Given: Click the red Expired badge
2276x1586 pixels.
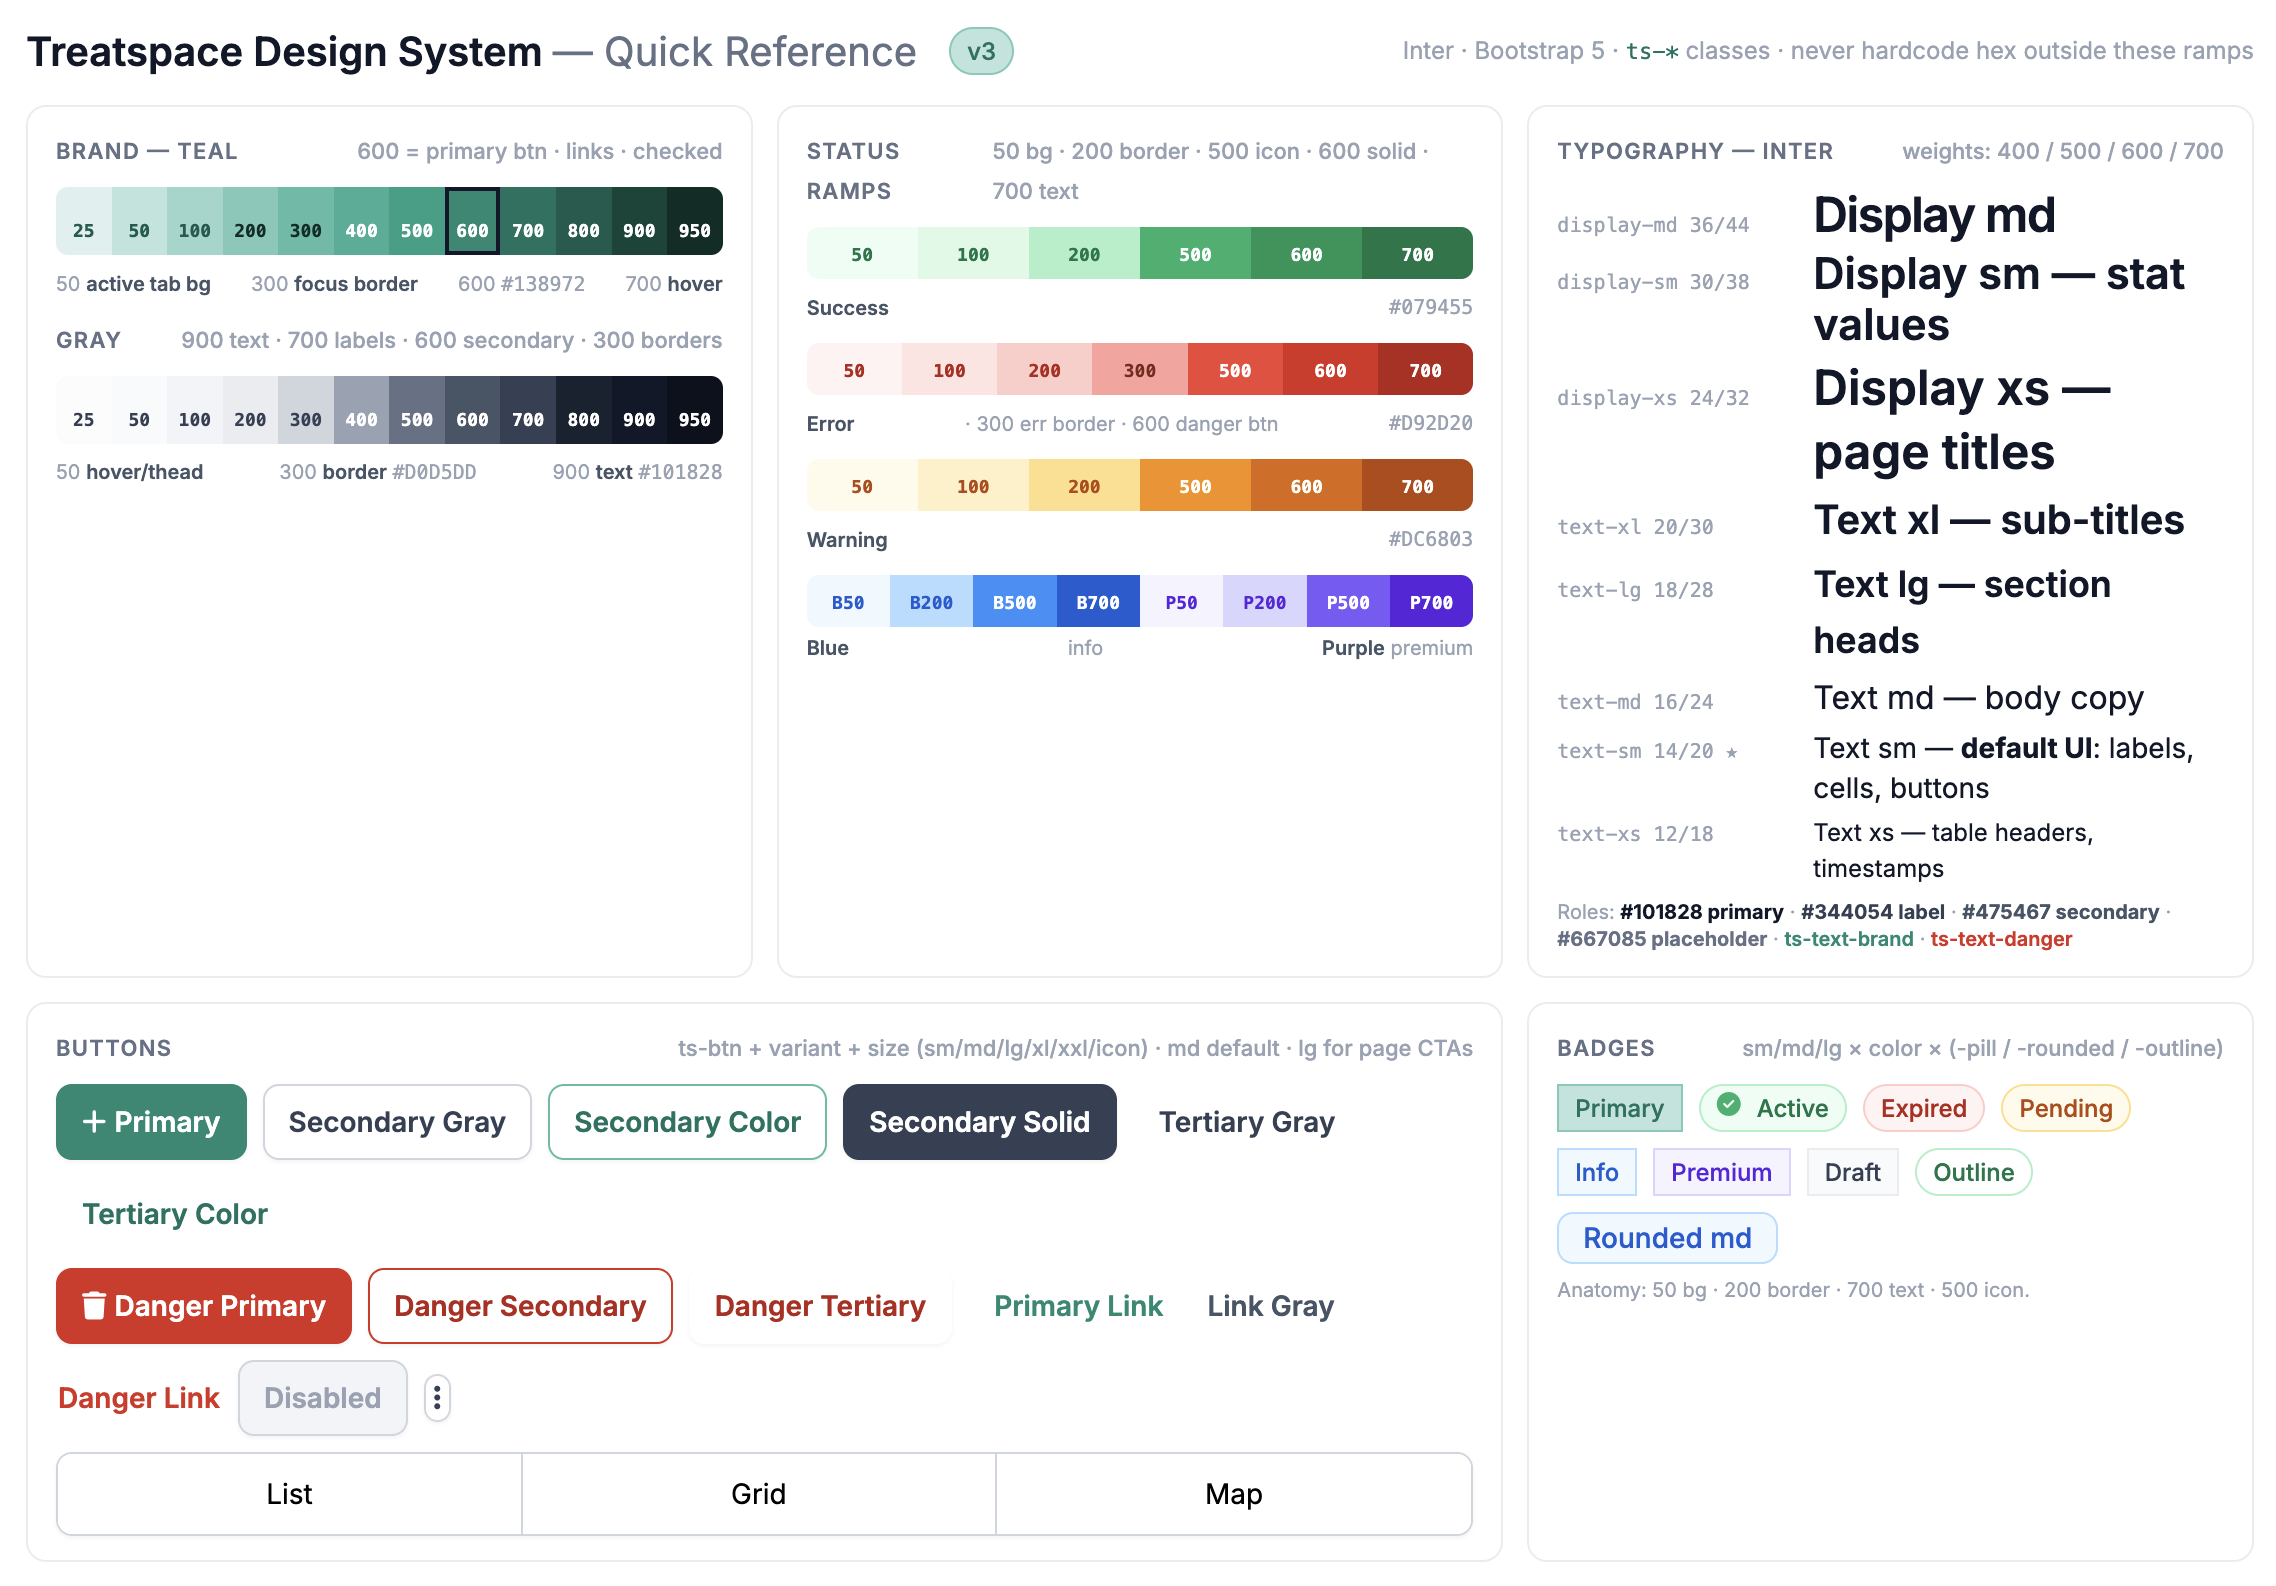Looking at the screenshot, I should (x=1924, y=1108).
